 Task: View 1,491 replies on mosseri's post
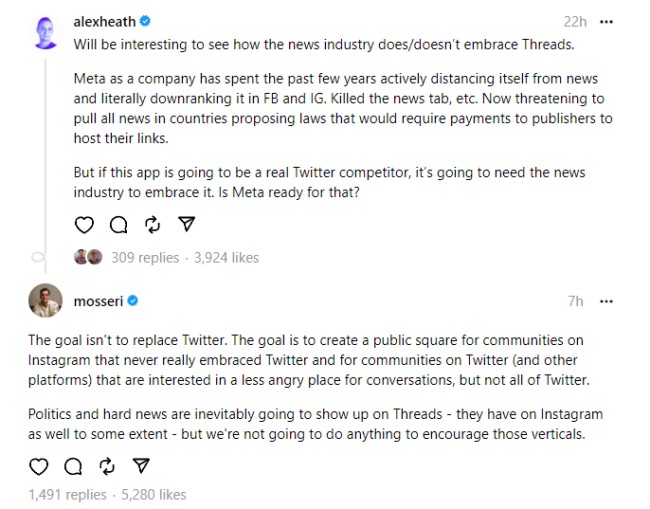(x=67, y=494)
